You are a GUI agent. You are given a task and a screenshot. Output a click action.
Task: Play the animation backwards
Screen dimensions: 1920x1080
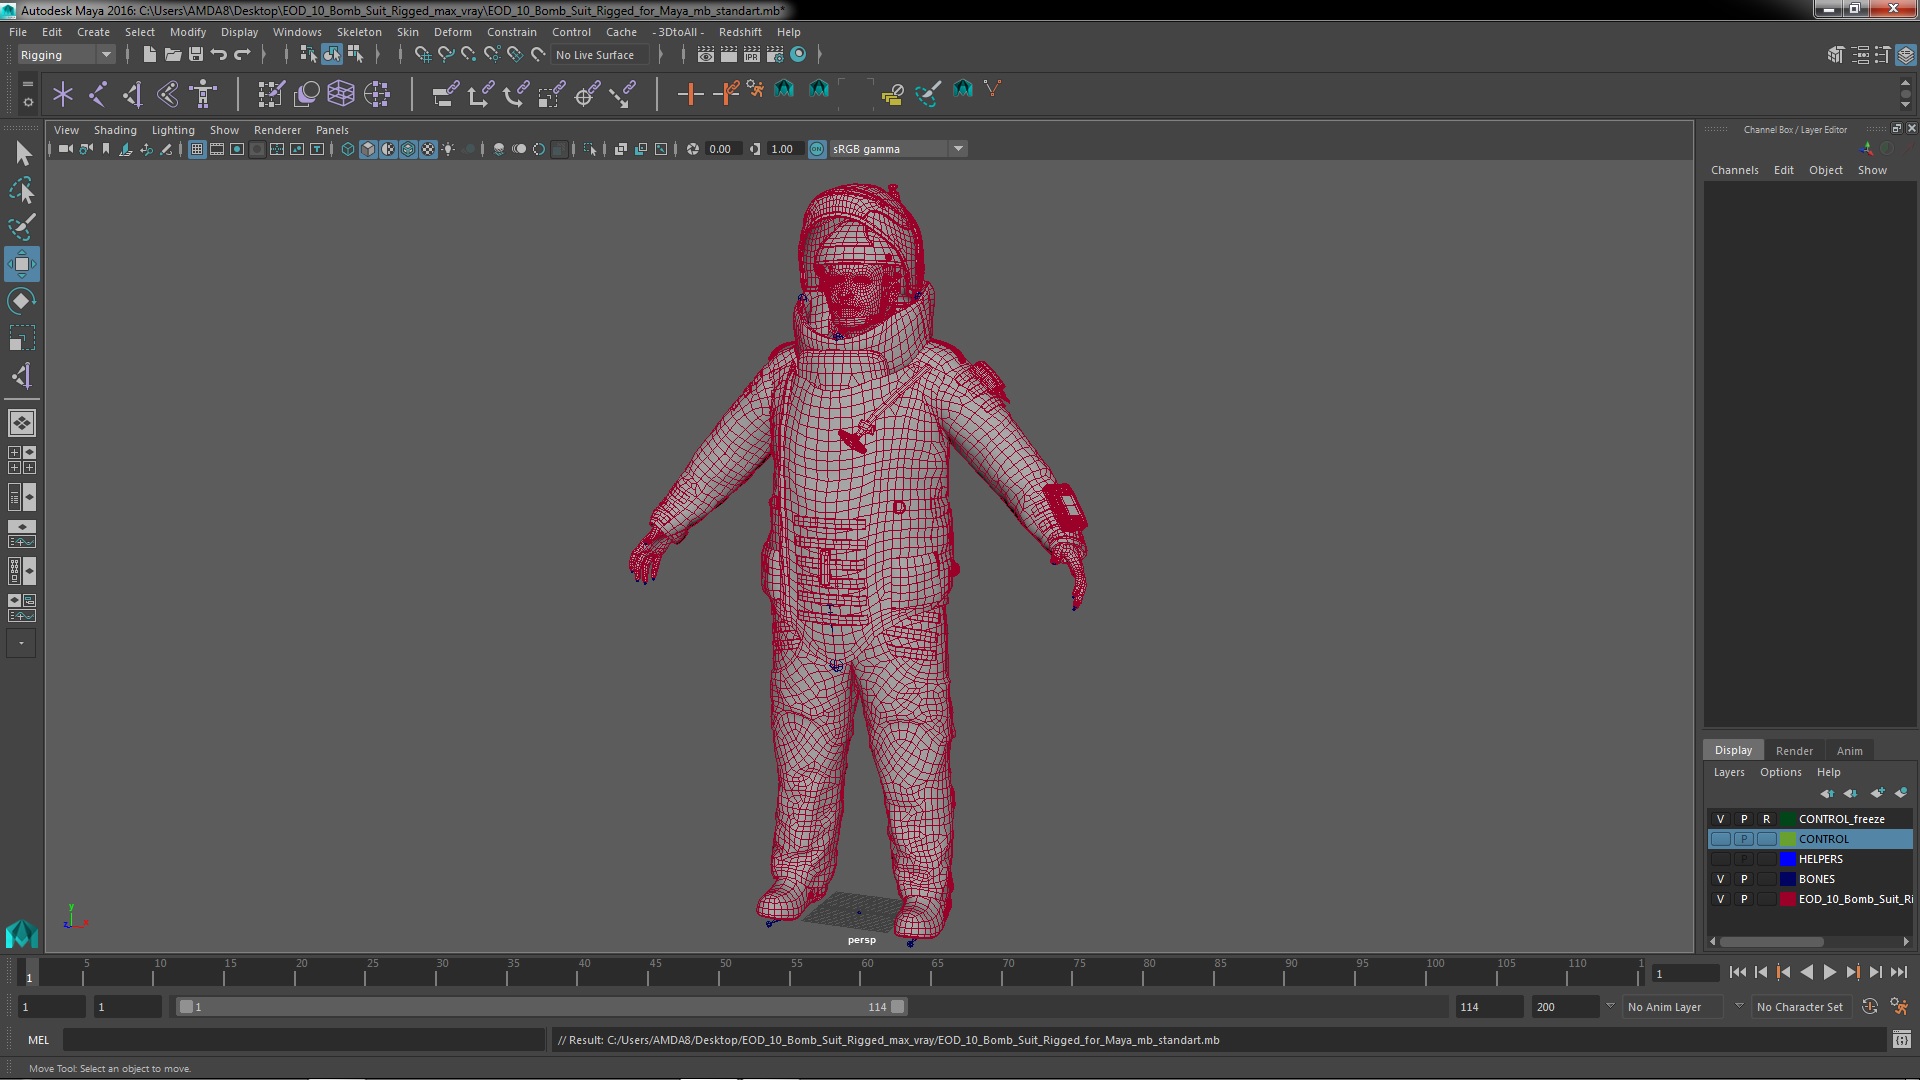tap(1806, 972)
